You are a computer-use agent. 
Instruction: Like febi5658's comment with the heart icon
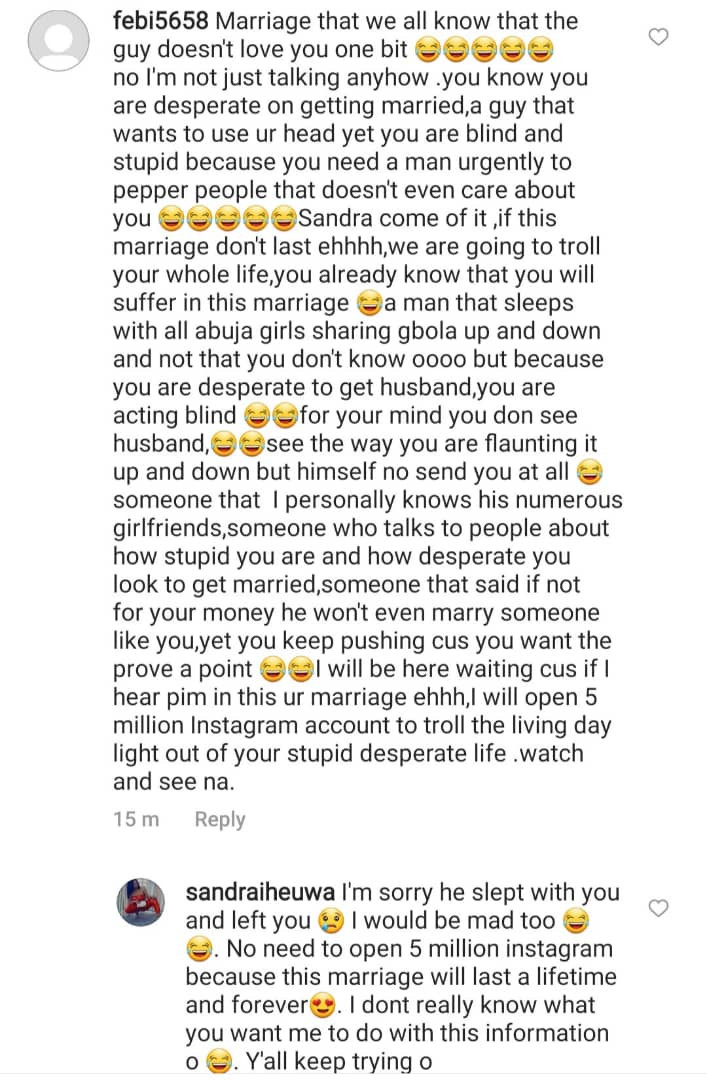pyautogui.click(x=658, y=37)
